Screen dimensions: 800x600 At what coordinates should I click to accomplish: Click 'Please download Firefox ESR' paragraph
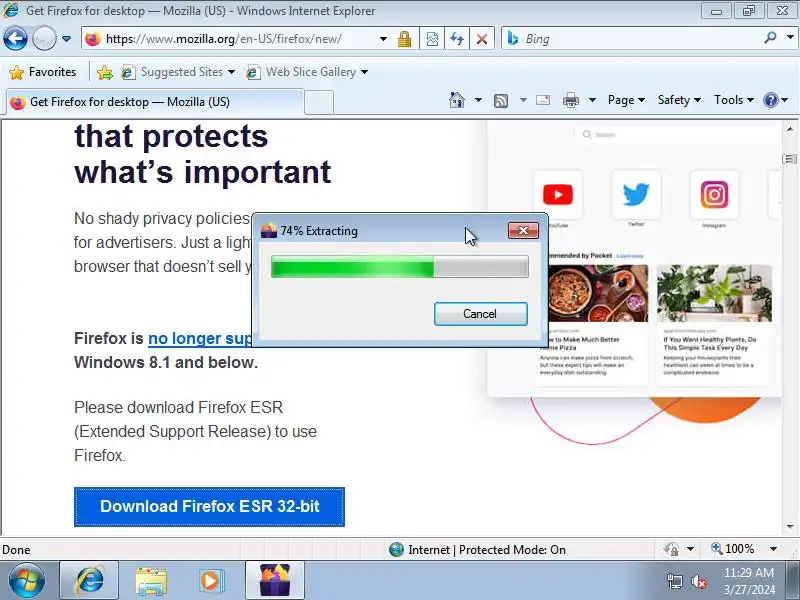click(195, 431)
